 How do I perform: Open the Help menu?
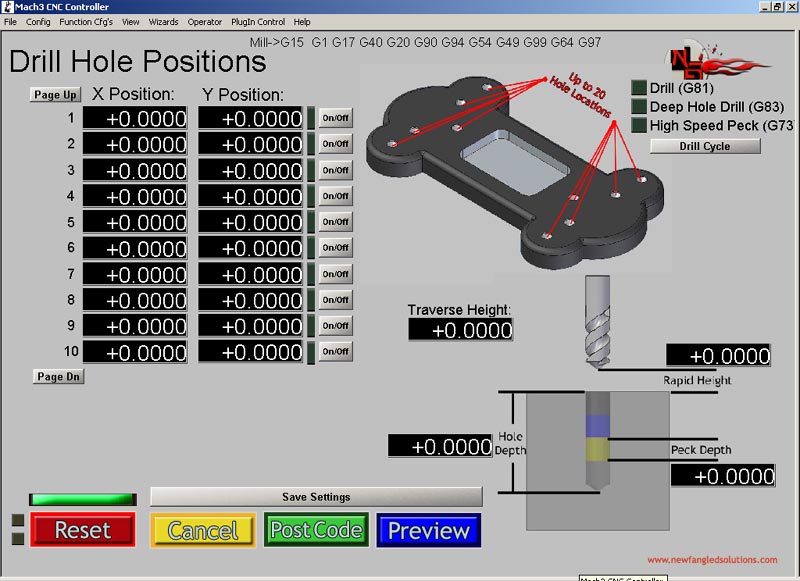tap(302, 22)
